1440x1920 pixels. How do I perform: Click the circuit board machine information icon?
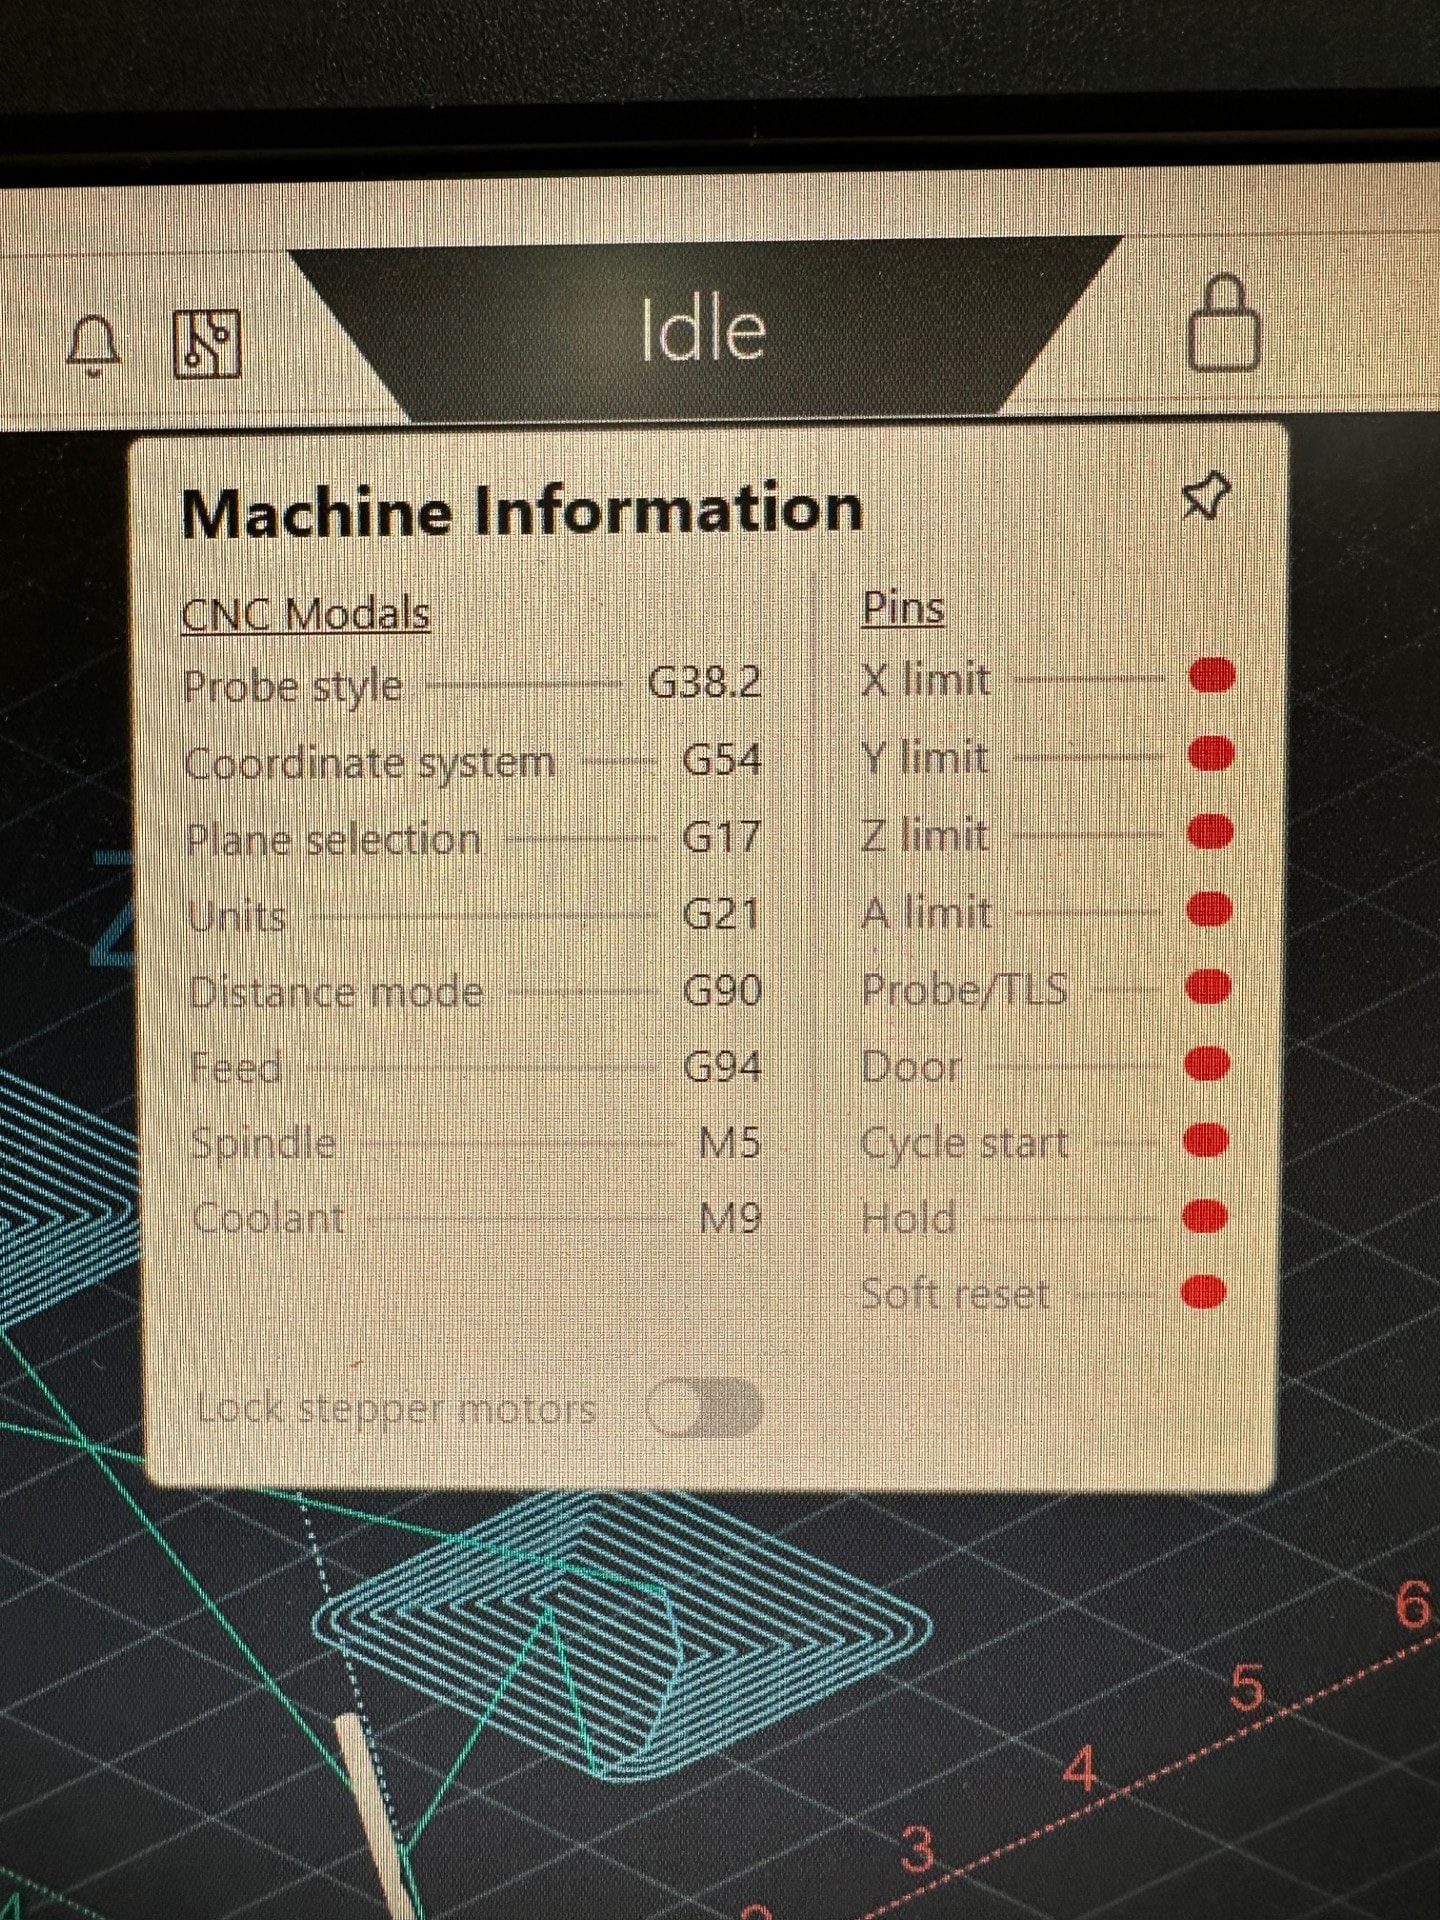207,344
